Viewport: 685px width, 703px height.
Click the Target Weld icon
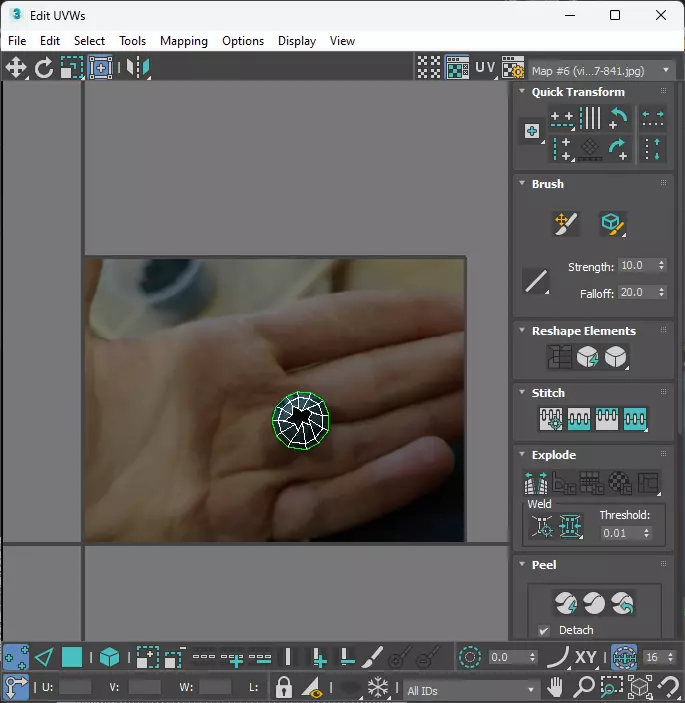(x=542, y=525)
